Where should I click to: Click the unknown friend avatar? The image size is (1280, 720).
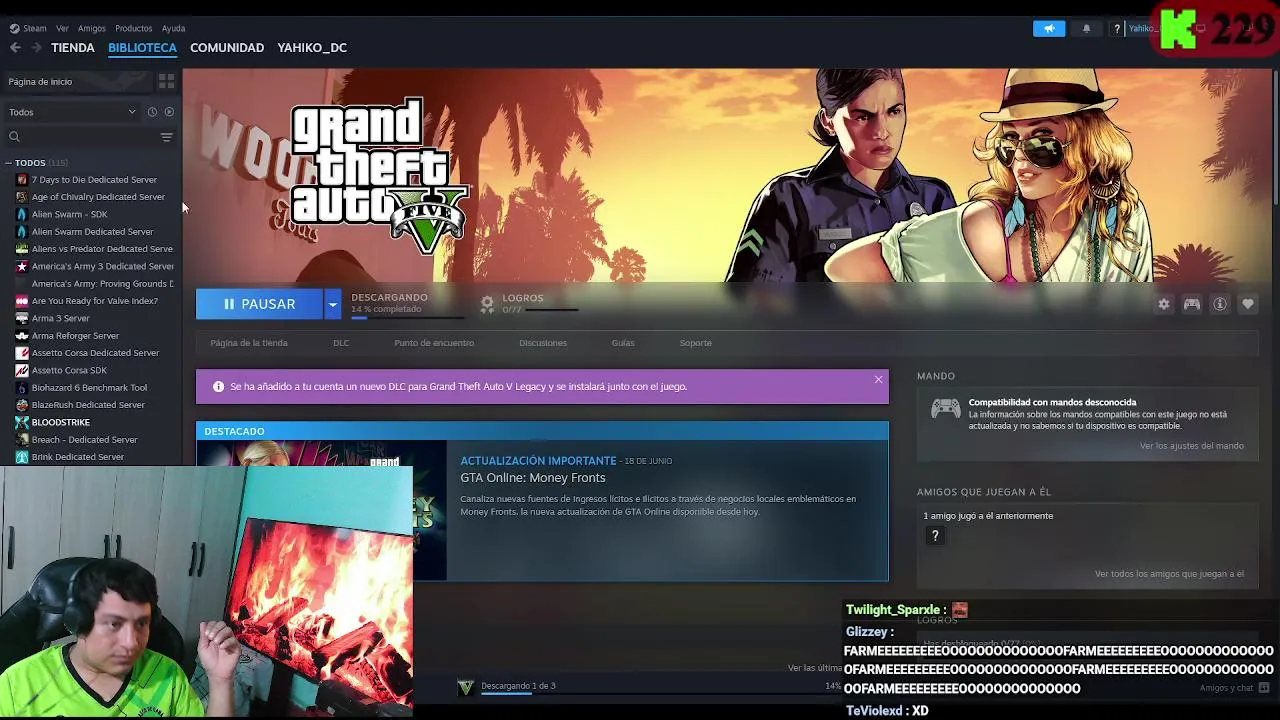935,536
